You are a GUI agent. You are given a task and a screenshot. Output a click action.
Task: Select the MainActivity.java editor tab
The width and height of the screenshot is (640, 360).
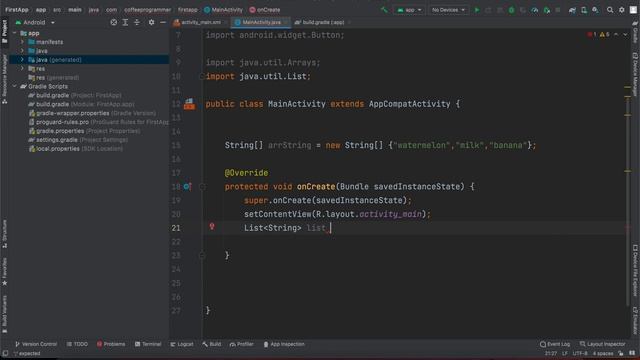260,22
